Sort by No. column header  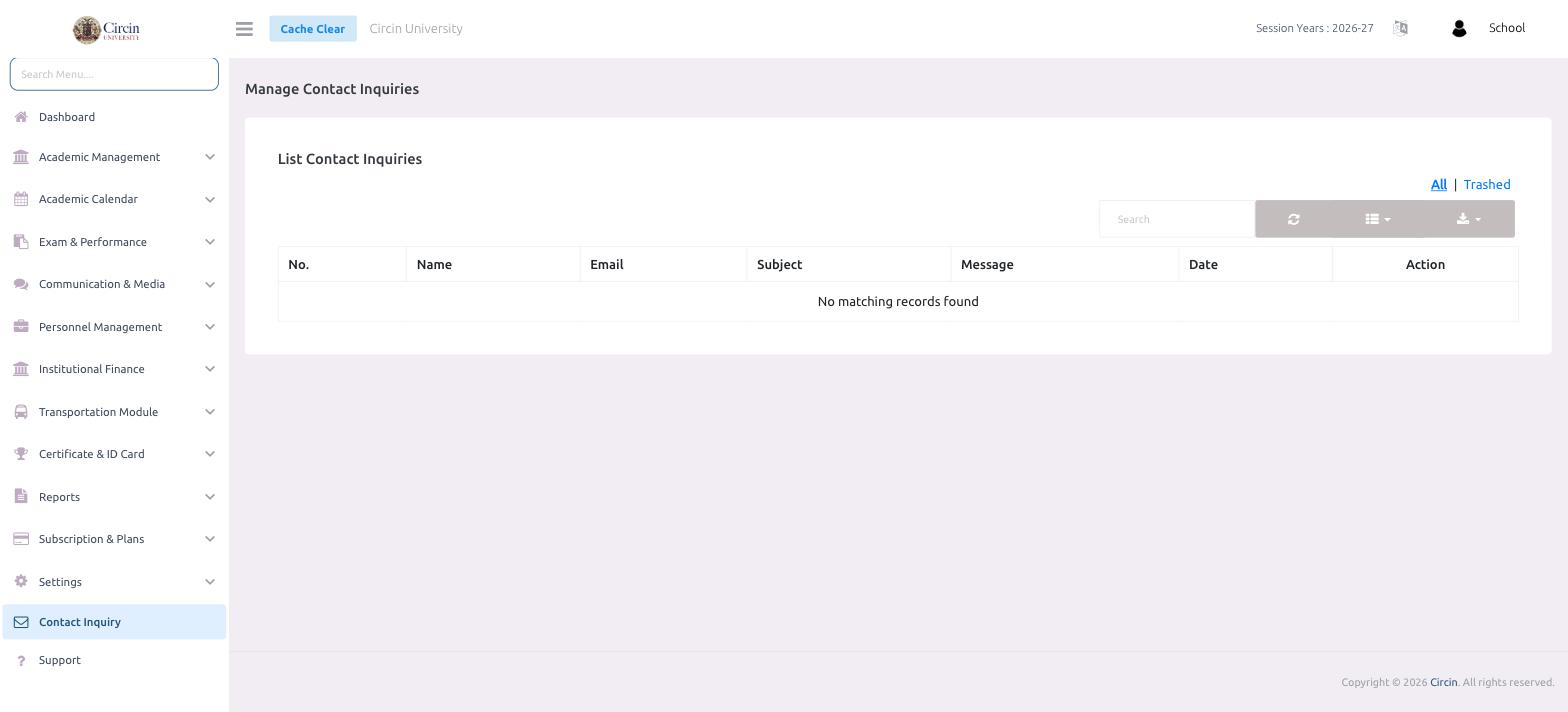(342, 264)
